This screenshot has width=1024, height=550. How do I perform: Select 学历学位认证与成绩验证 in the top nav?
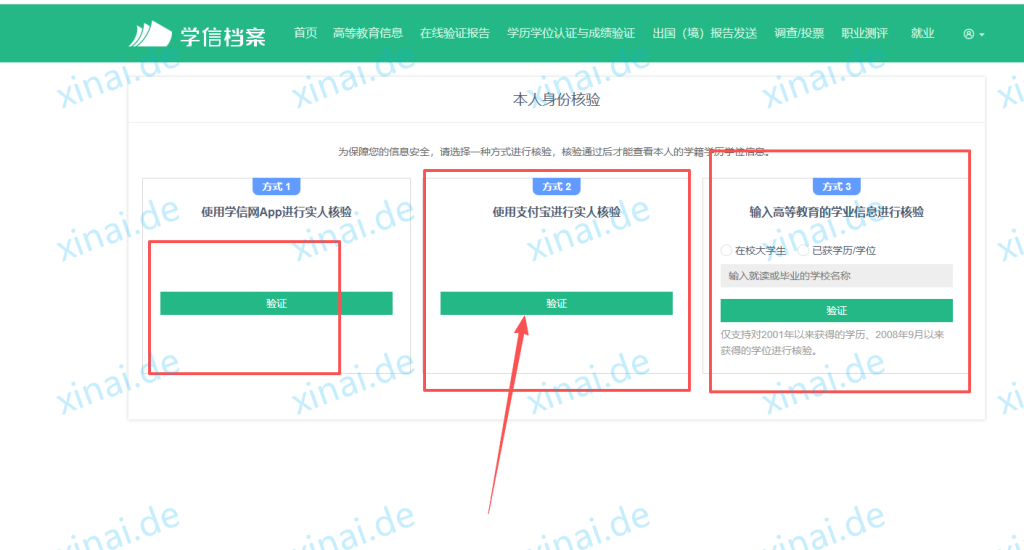click(x=571, y=33)
